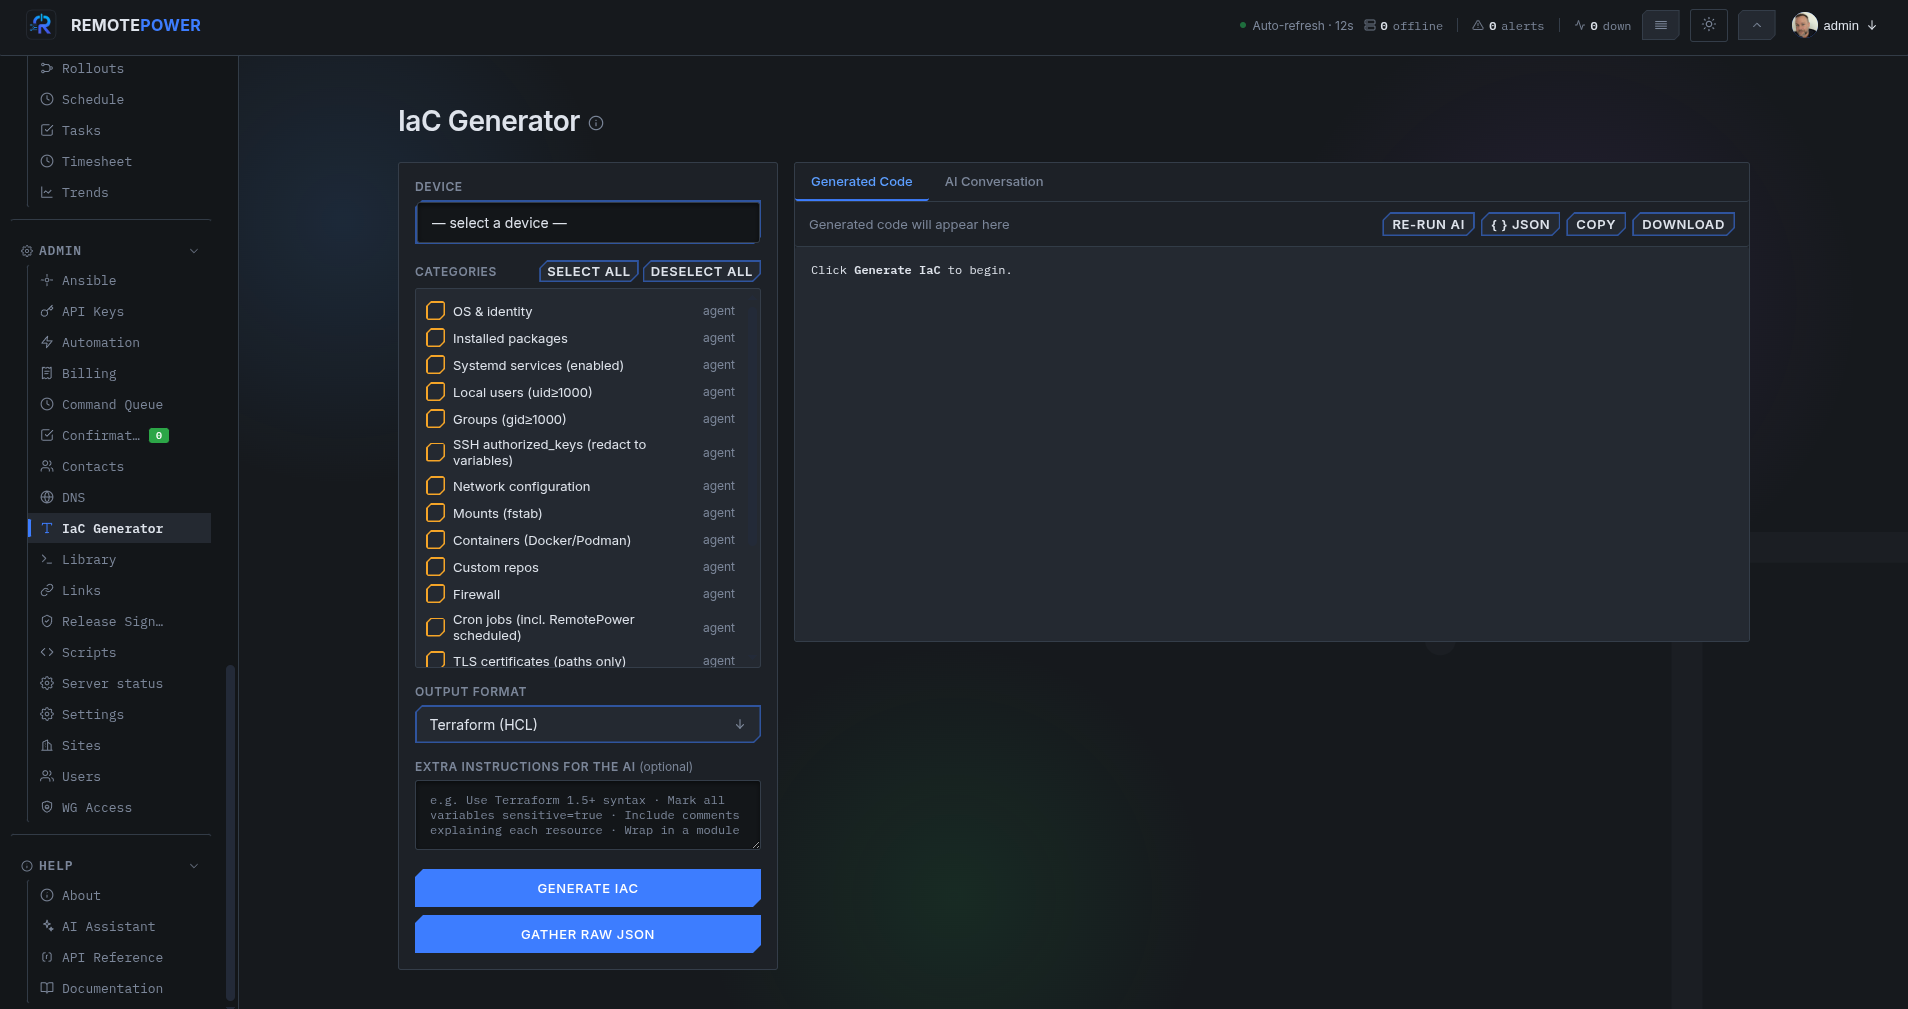
Task: Click the Scripts code icon
Action: point(47,652)
